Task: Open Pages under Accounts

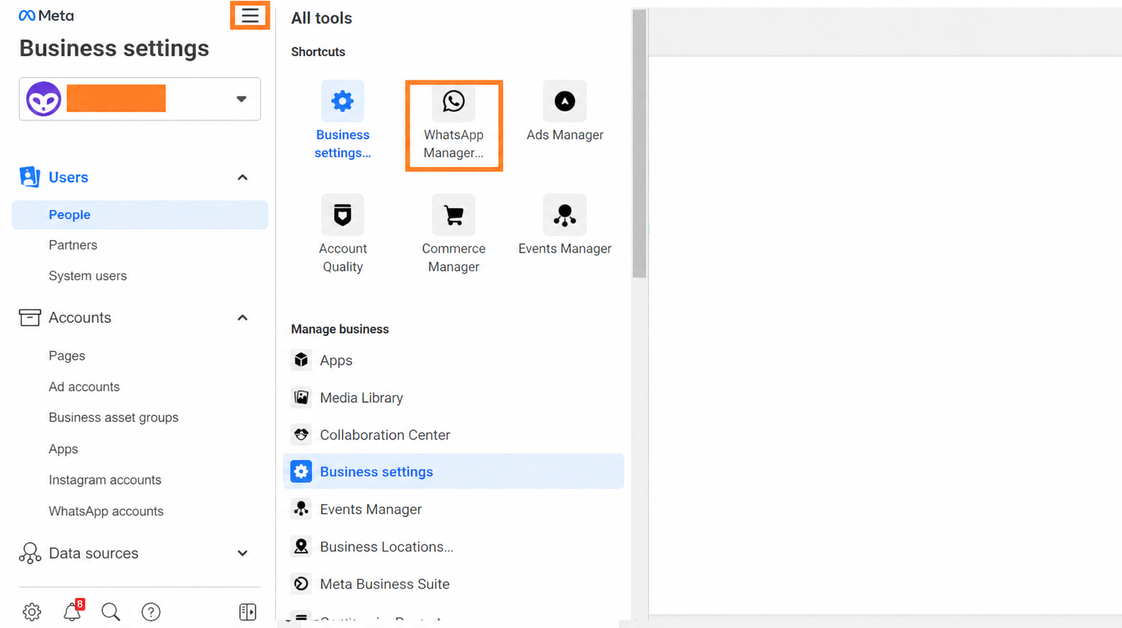Action: pyautogui.click(x=67, y=356)
